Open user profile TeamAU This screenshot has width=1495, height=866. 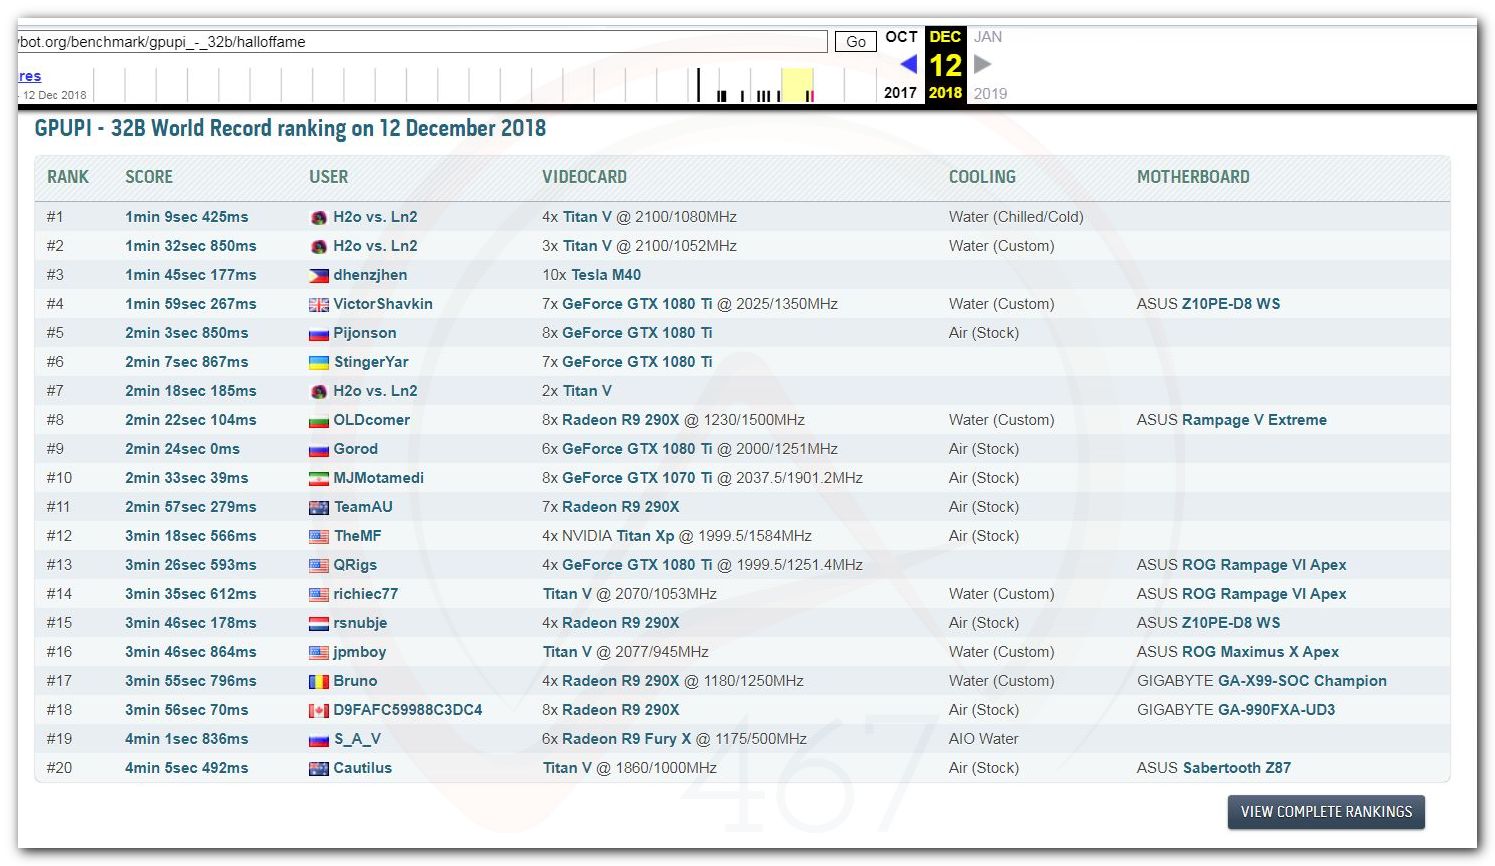point(363,507)
